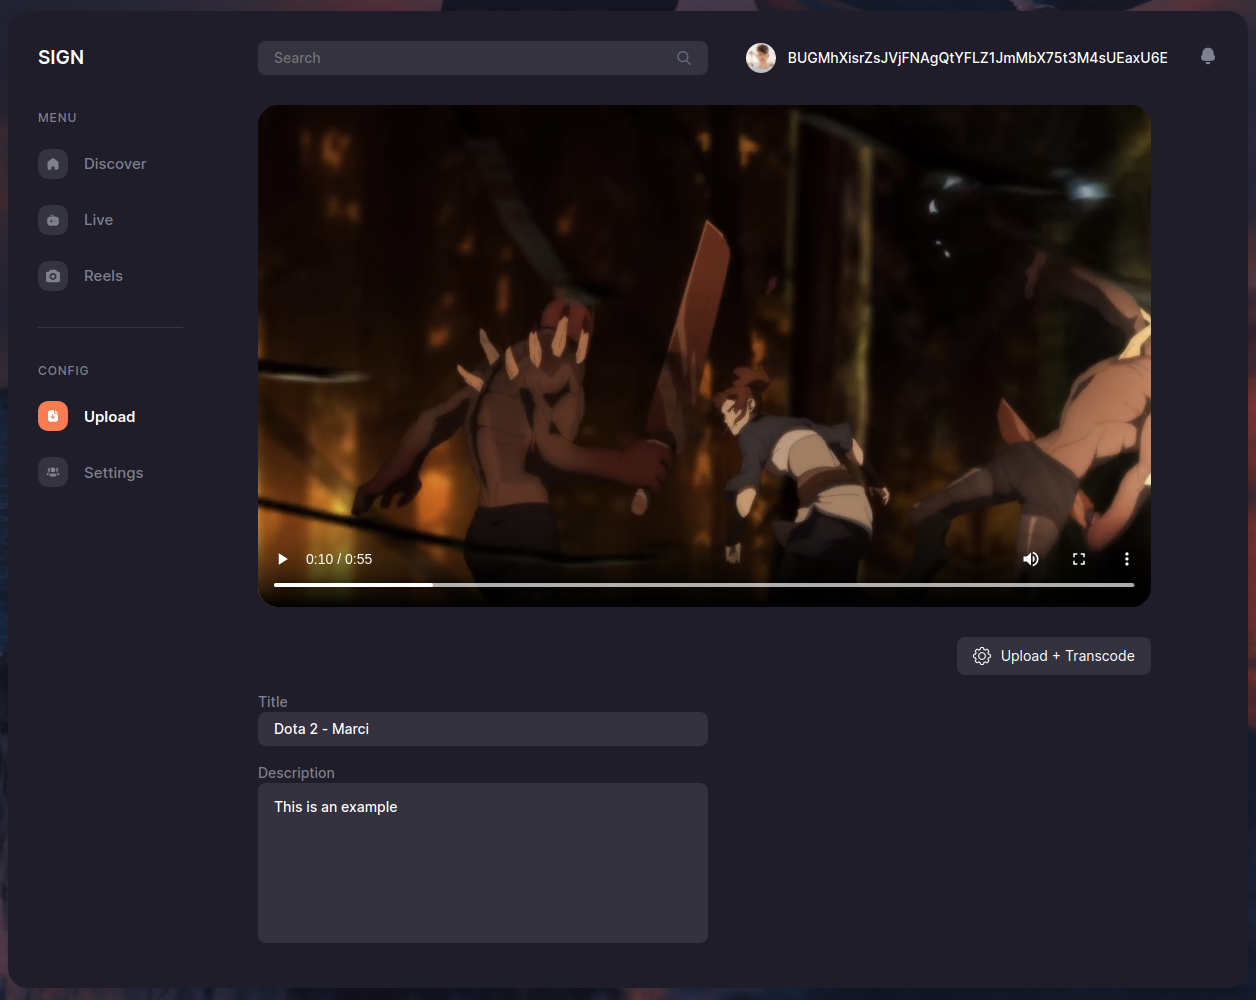Open the Reels menu item
Screen dimensions: 1256x1000
[x=103, y=276]
